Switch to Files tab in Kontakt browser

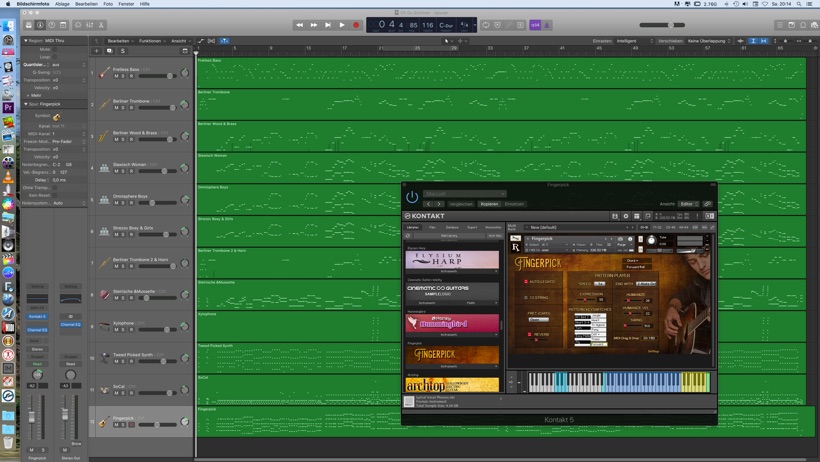[432, 228]
